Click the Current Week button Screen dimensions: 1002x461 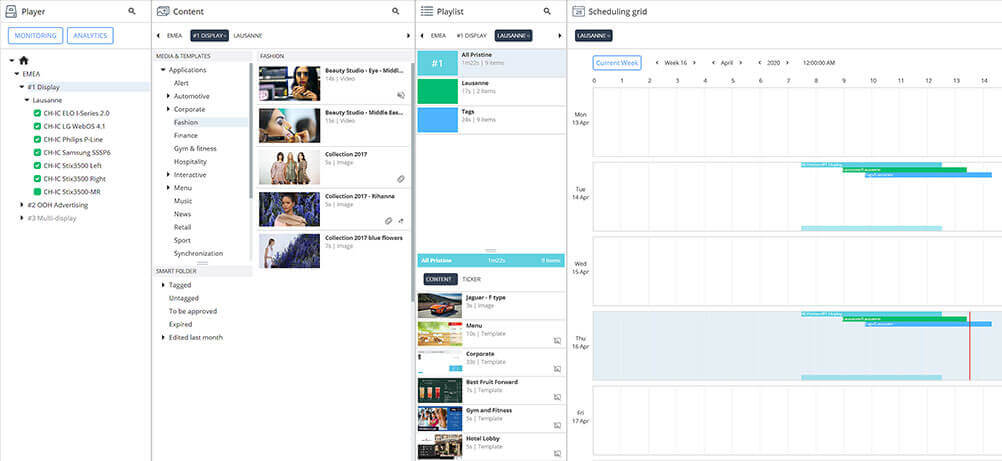pos(617,62)
